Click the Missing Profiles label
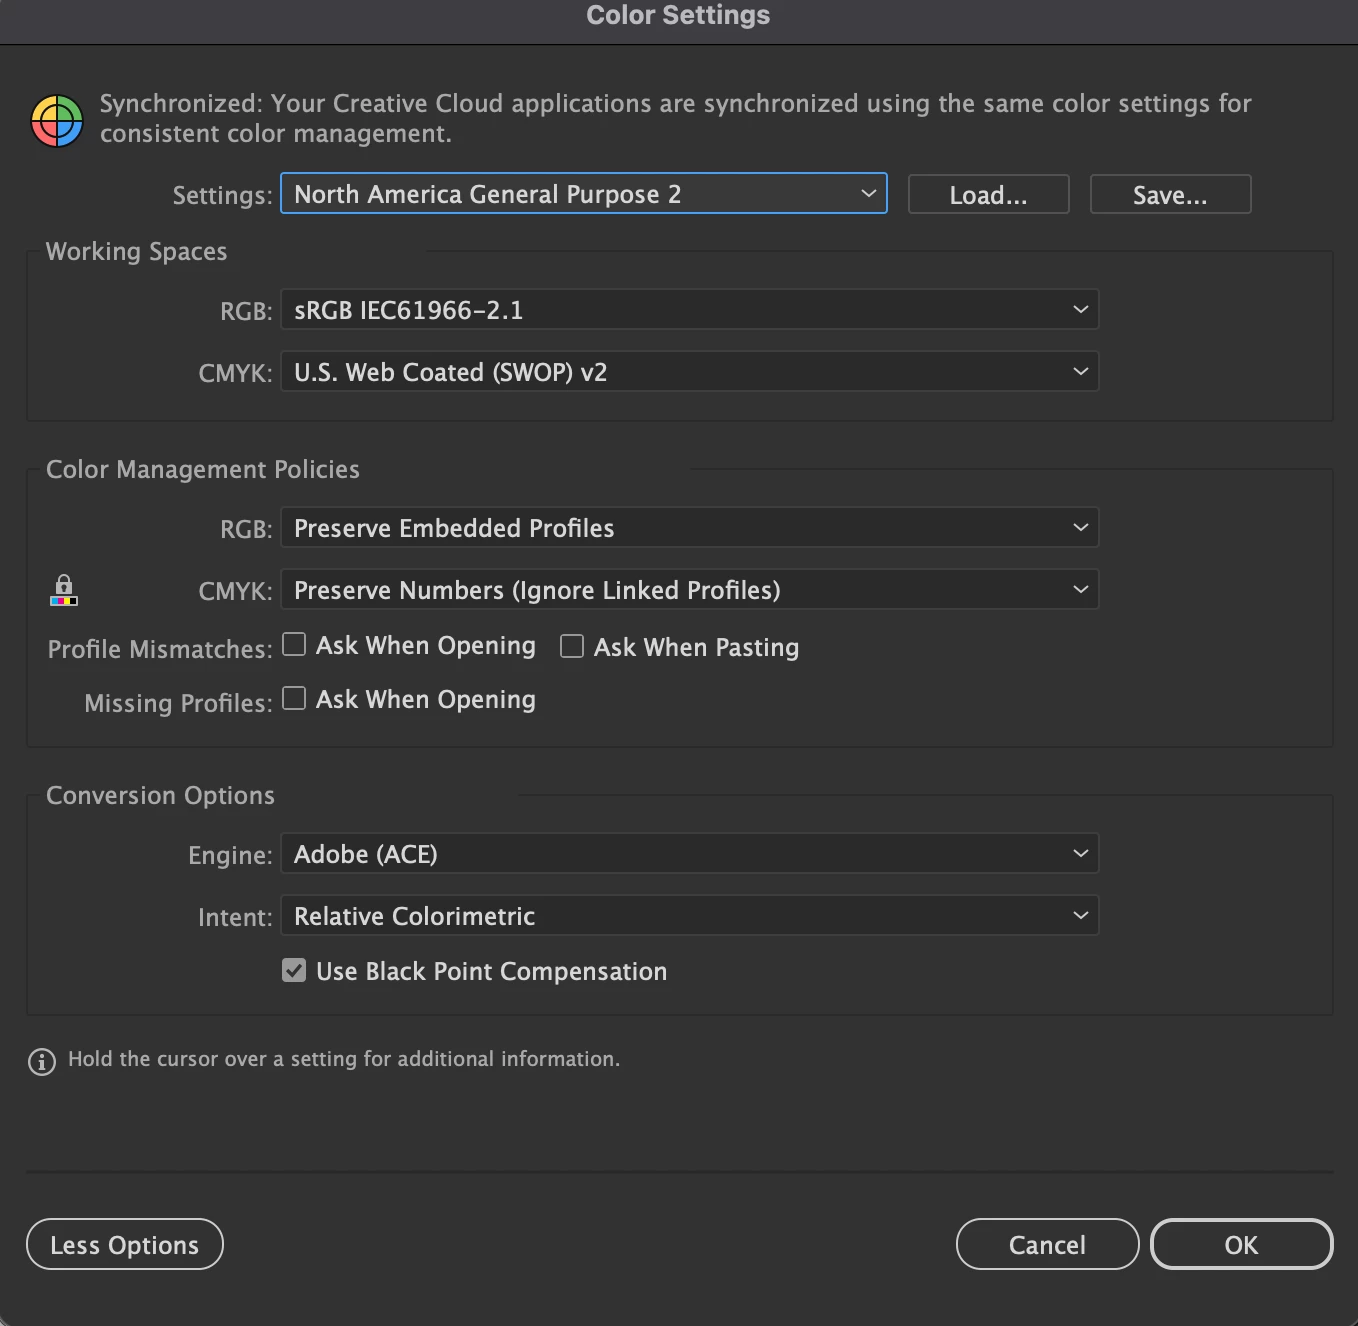 coord(179,703)
